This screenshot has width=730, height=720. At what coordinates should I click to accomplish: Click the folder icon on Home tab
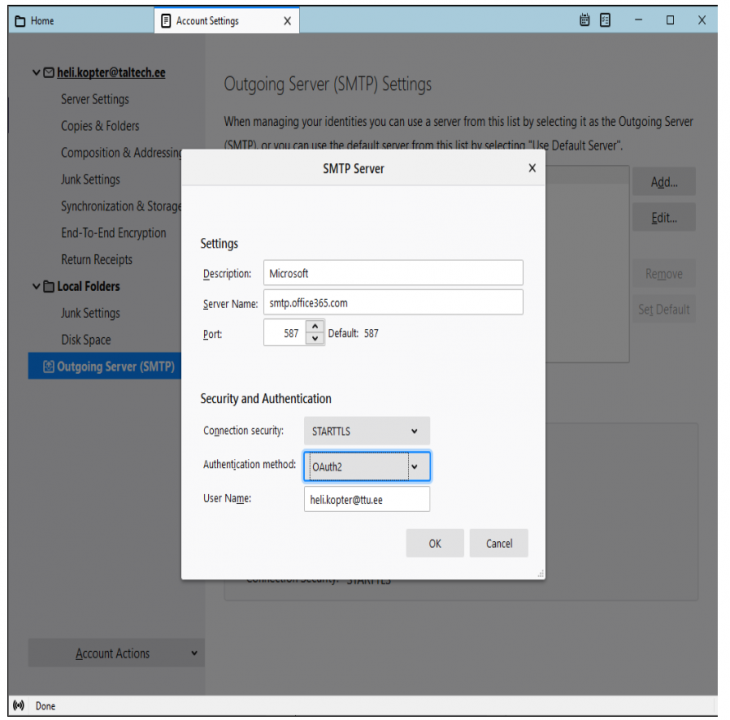click(x=20, y=21)
